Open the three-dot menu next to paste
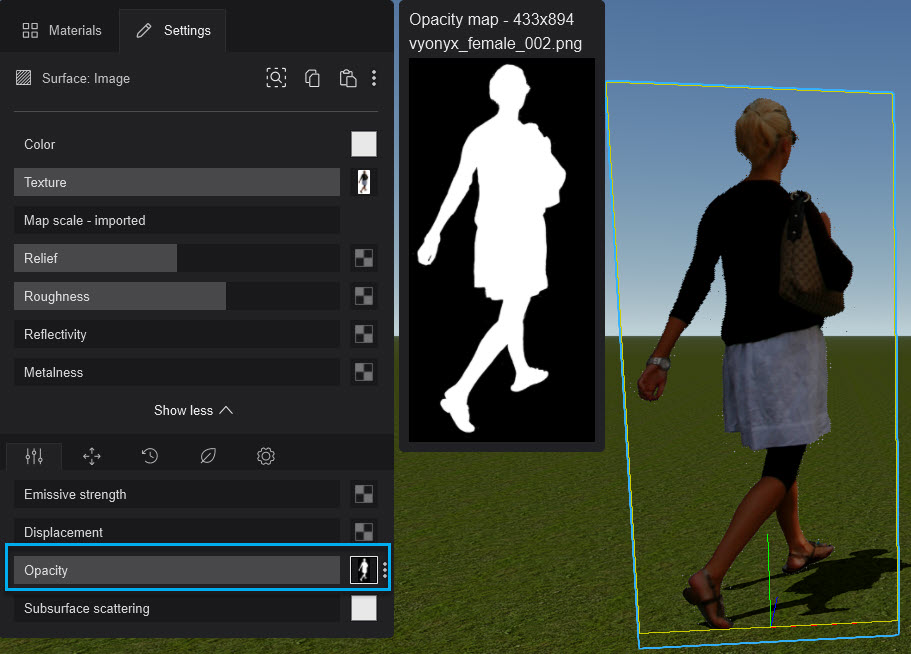The image size is (911, 654). tap(374, 78)
